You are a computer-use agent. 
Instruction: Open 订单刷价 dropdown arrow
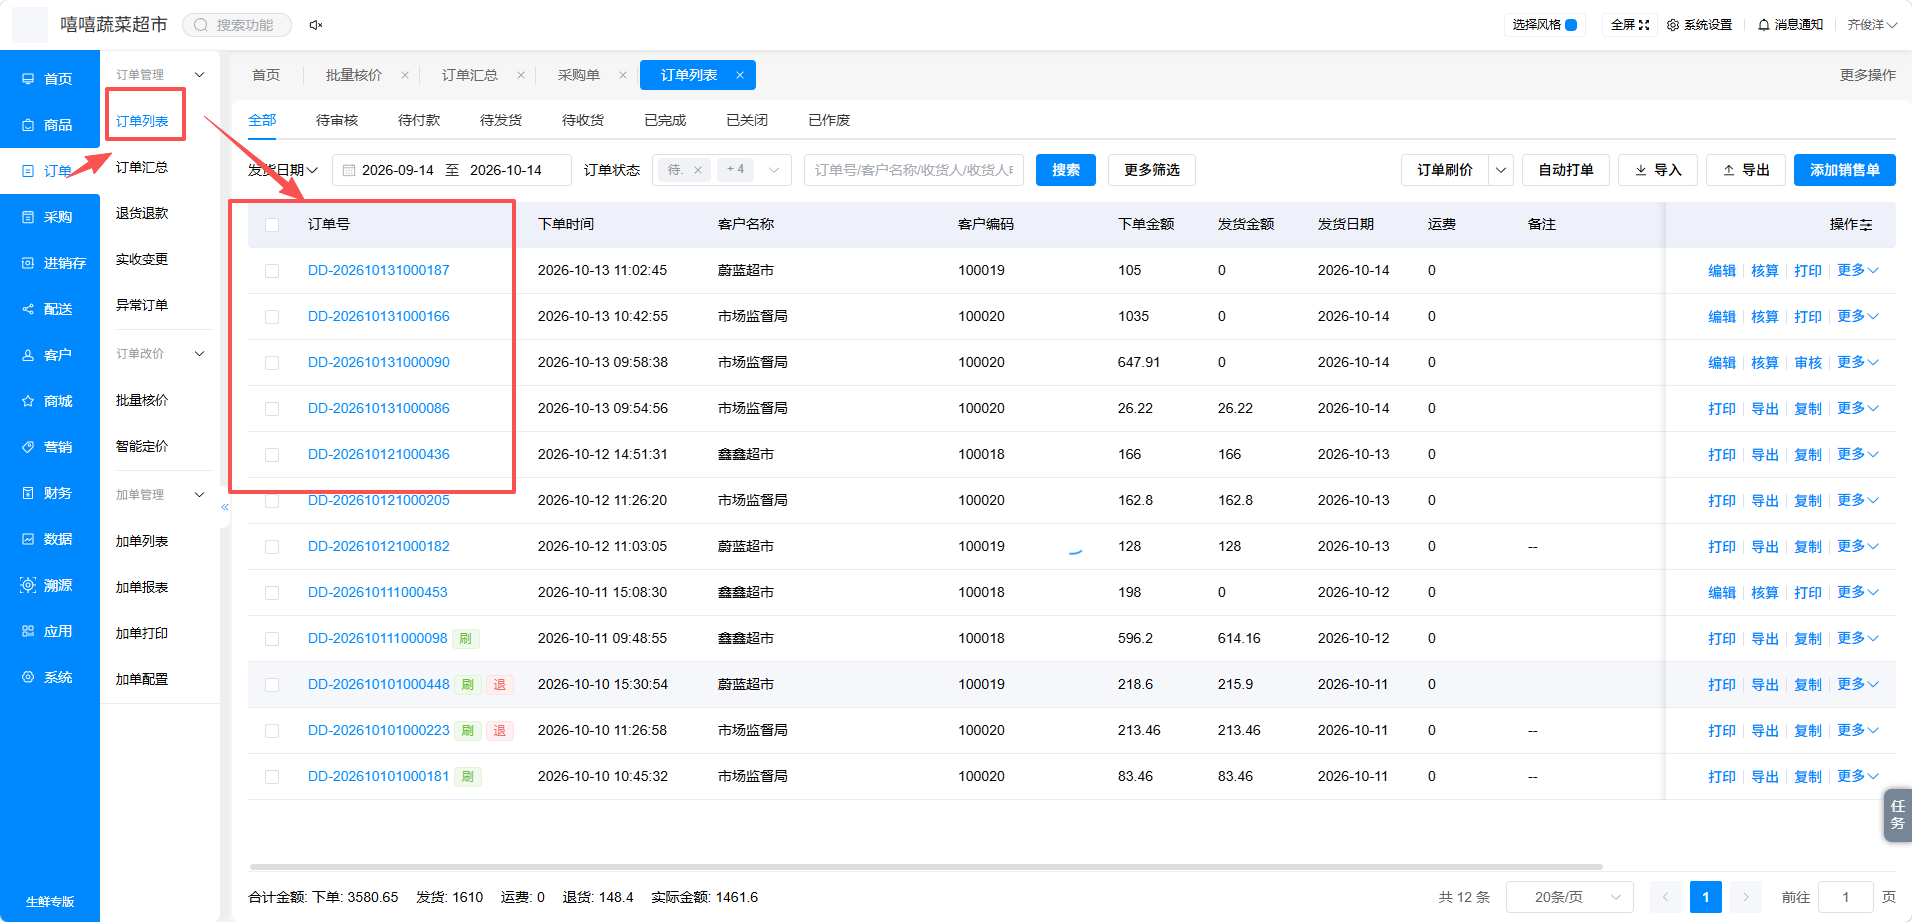coord(1501,170)
